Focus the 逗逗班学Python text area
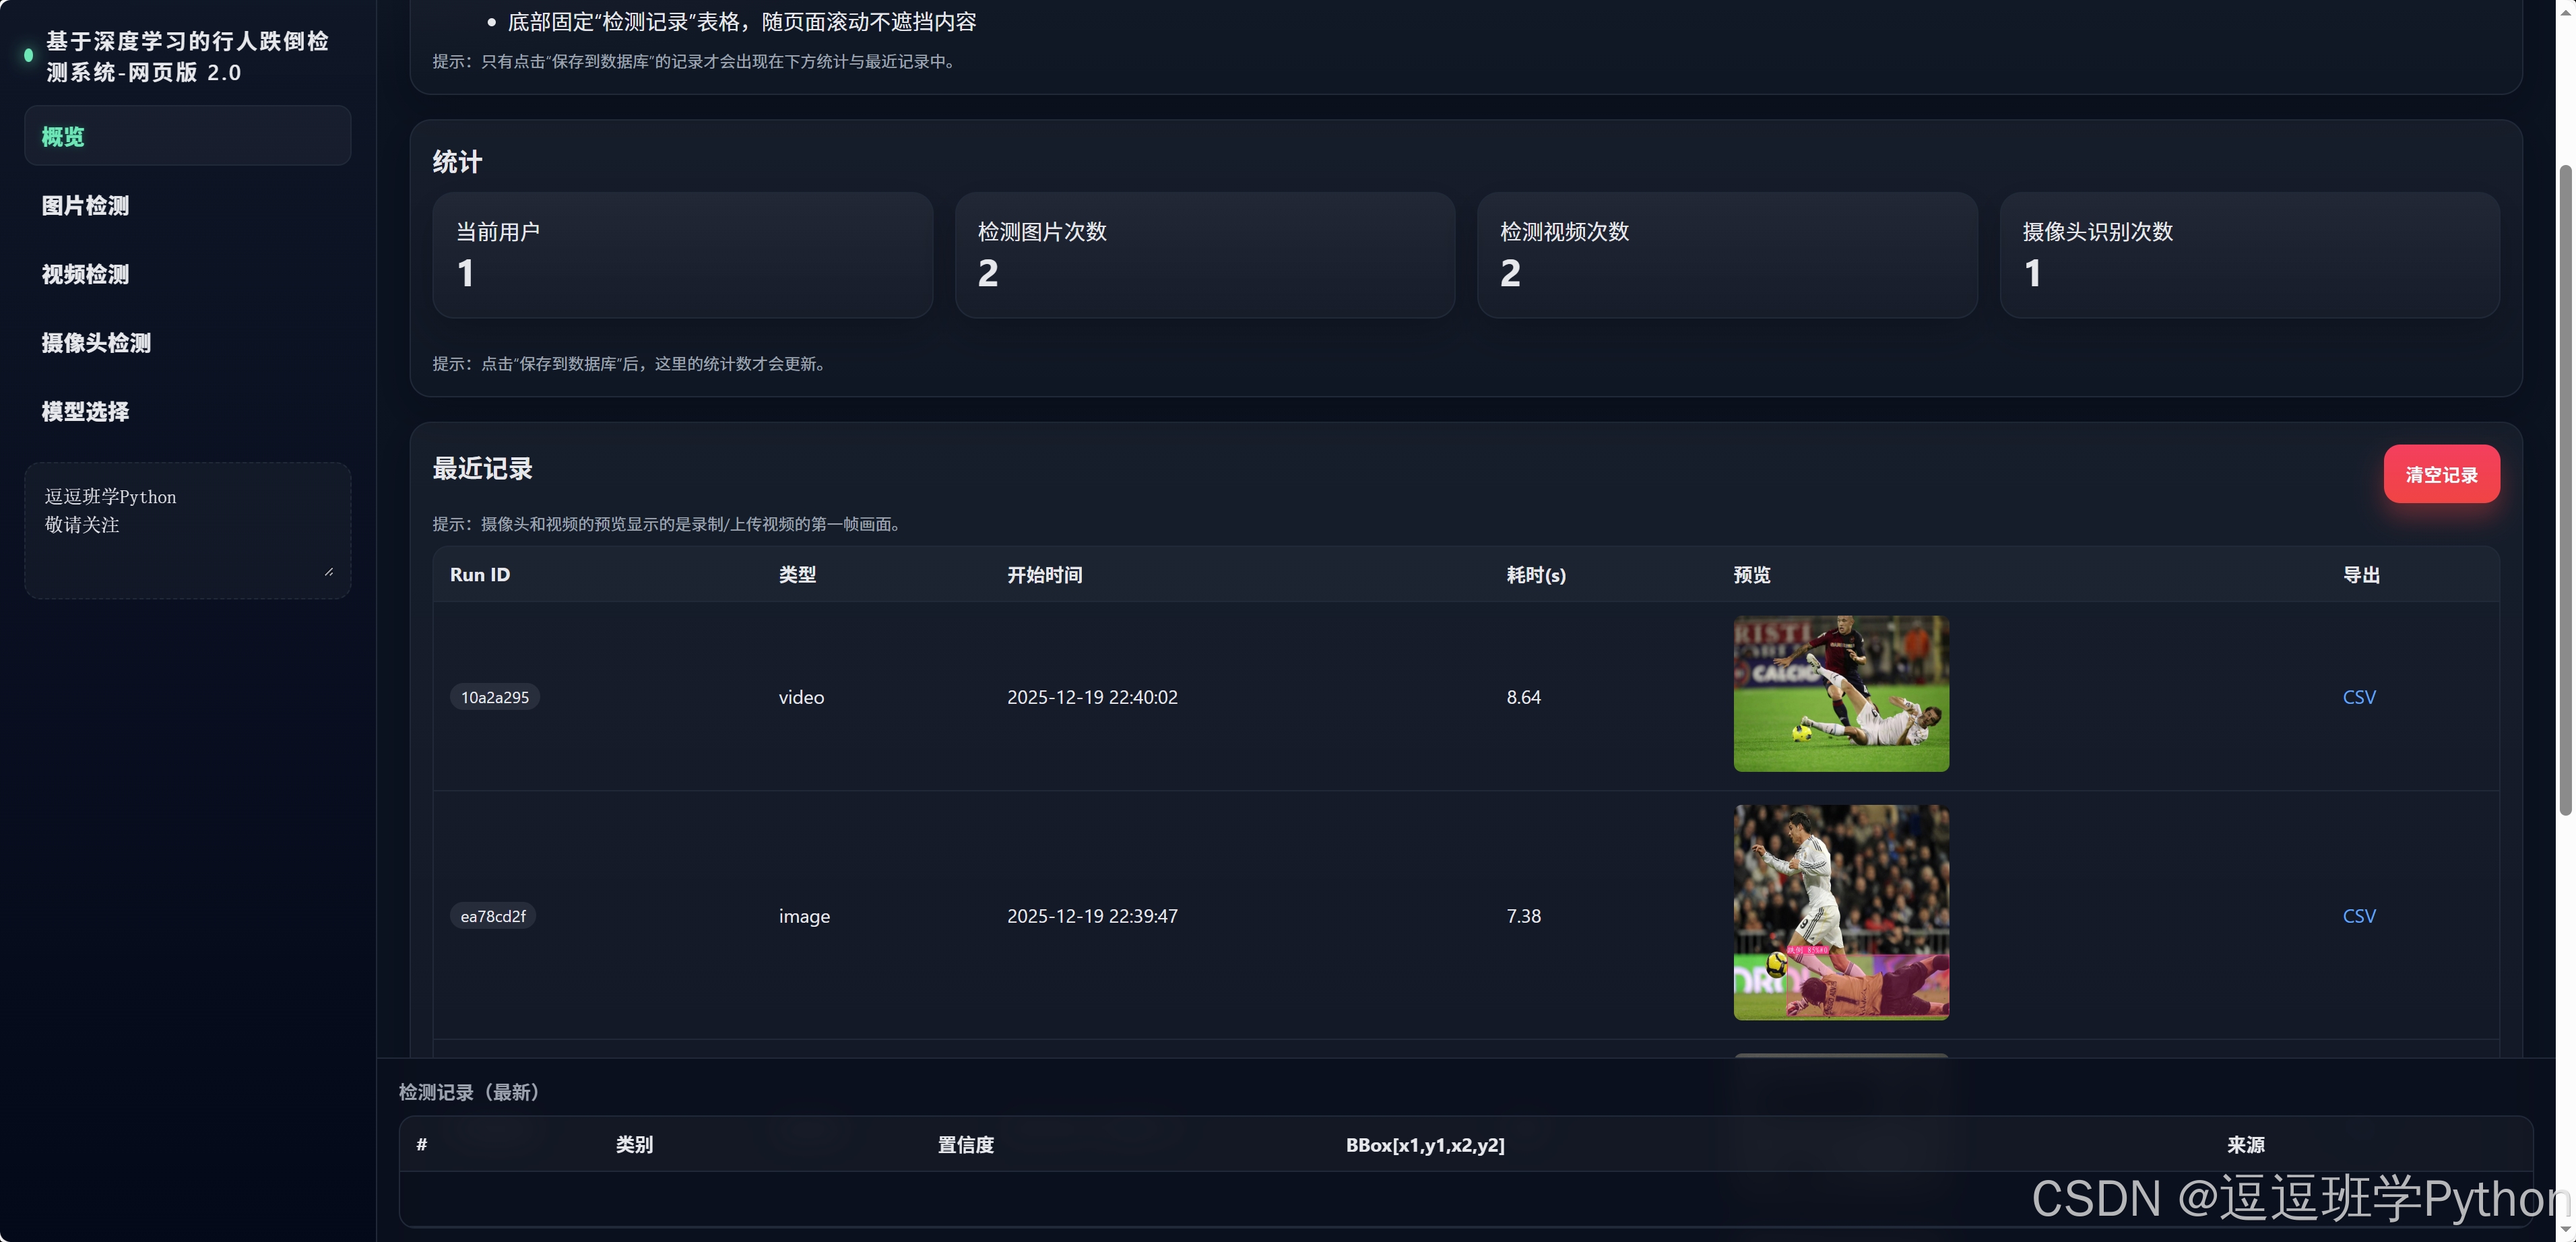 (x=187, y=530)
